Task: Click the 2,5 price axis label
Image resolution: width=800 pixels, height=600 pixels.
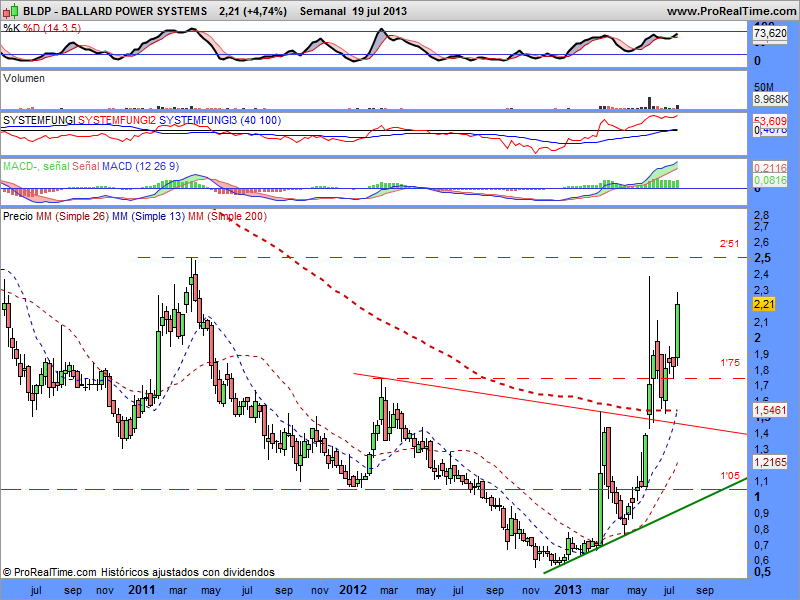Action: click(762, 258)
